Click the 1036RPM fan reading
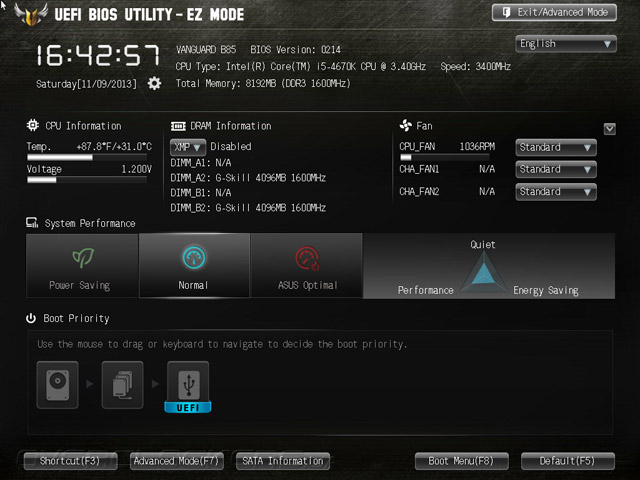Image resolution: width=640 pixels, height=480 pixels. tap(477, 147)
